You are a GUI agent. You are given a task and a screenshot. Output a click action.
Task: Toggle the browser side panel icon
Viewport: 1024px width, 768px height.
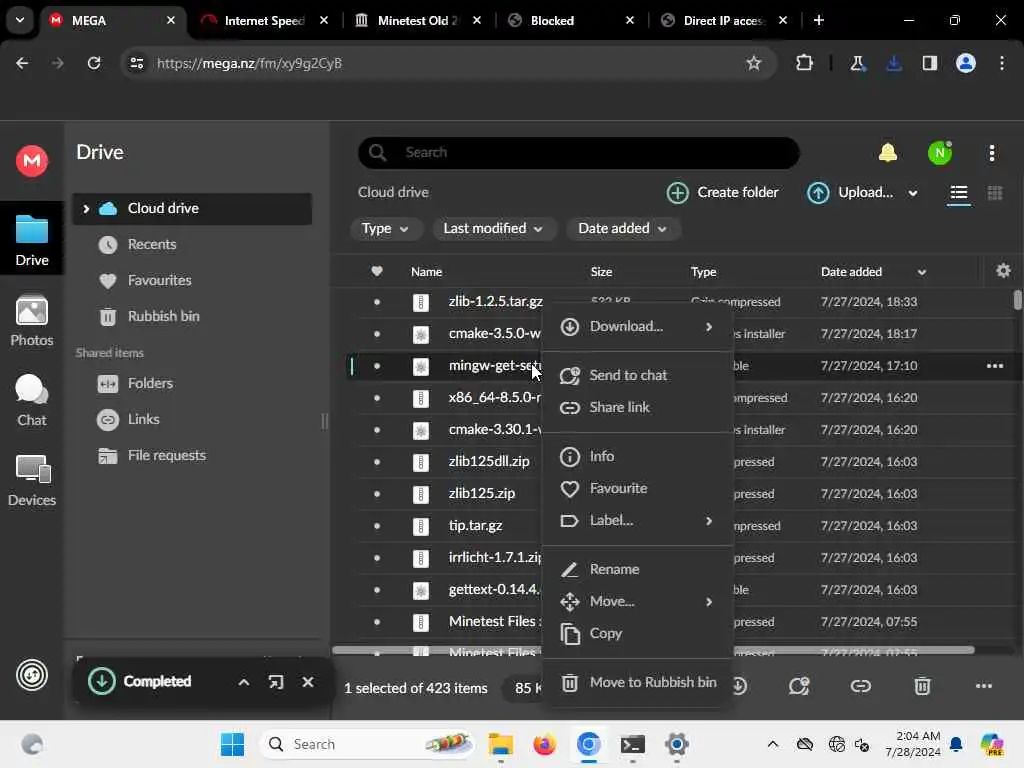pyautogui.click(x=929, y=63)
